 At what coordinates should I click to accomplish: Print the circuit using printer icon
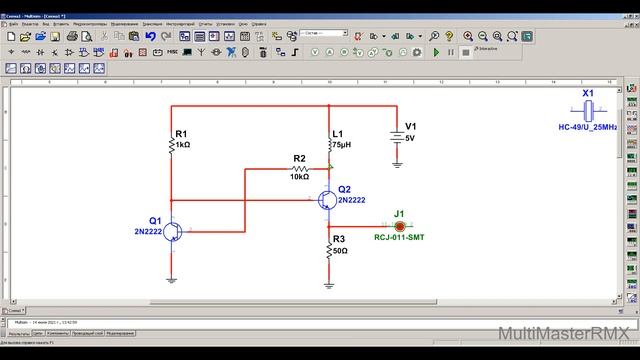click(x=72, y=36)
